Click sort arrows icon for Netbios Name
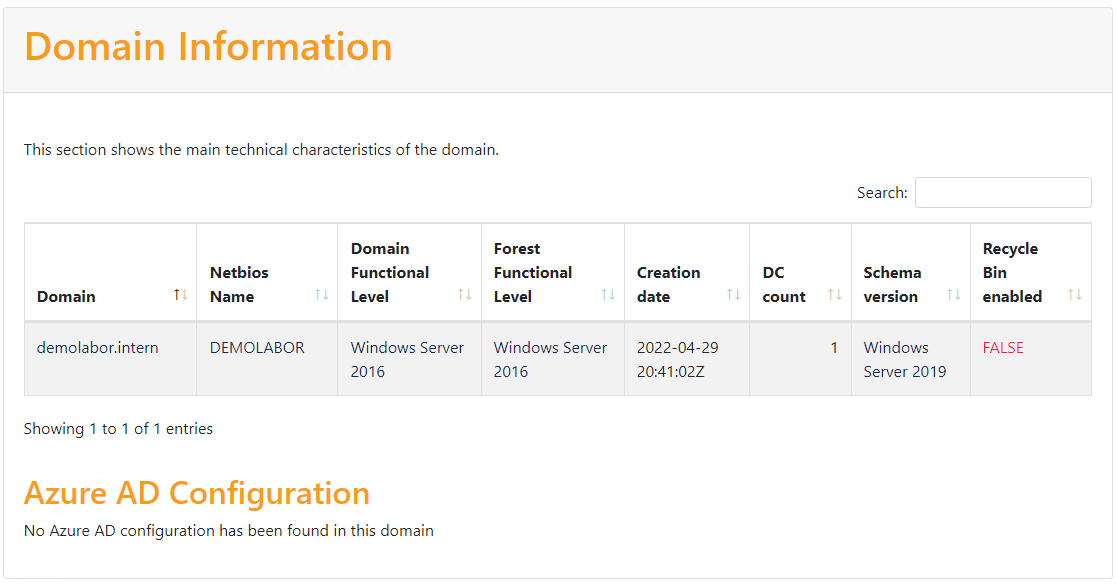This screenshot has height=584, width=1118. click(322, 294)
